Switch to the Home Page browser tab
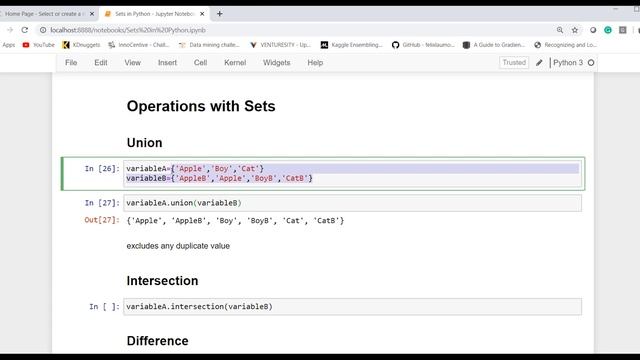640x360 pixels. pyautogui.click(x=44, y=14)
